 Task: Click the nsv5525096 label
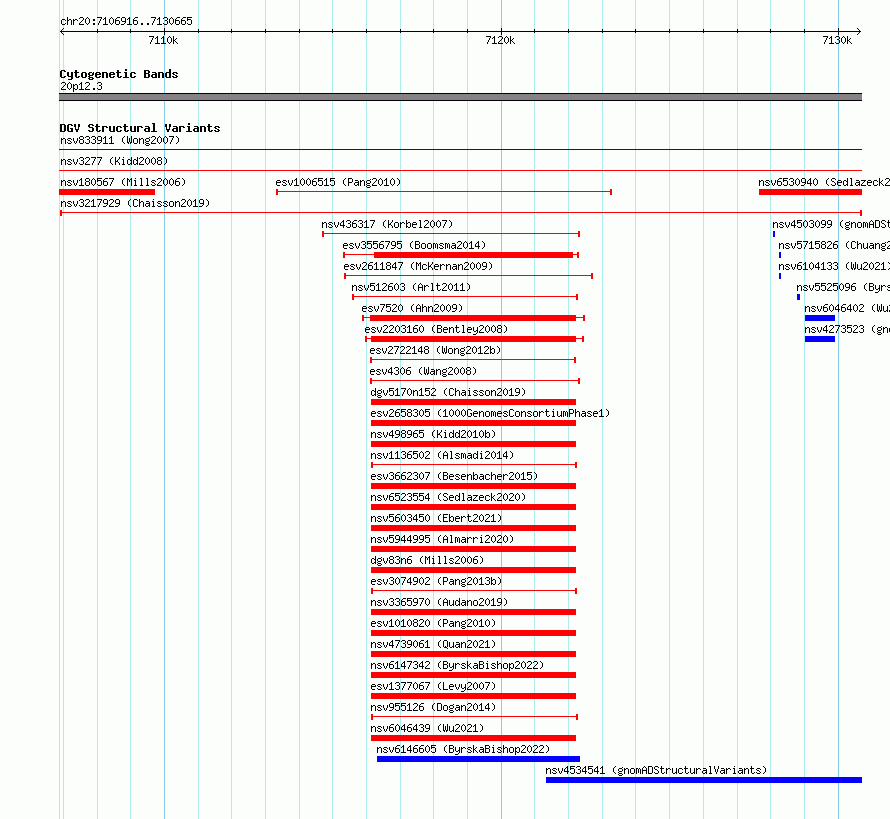843,287
